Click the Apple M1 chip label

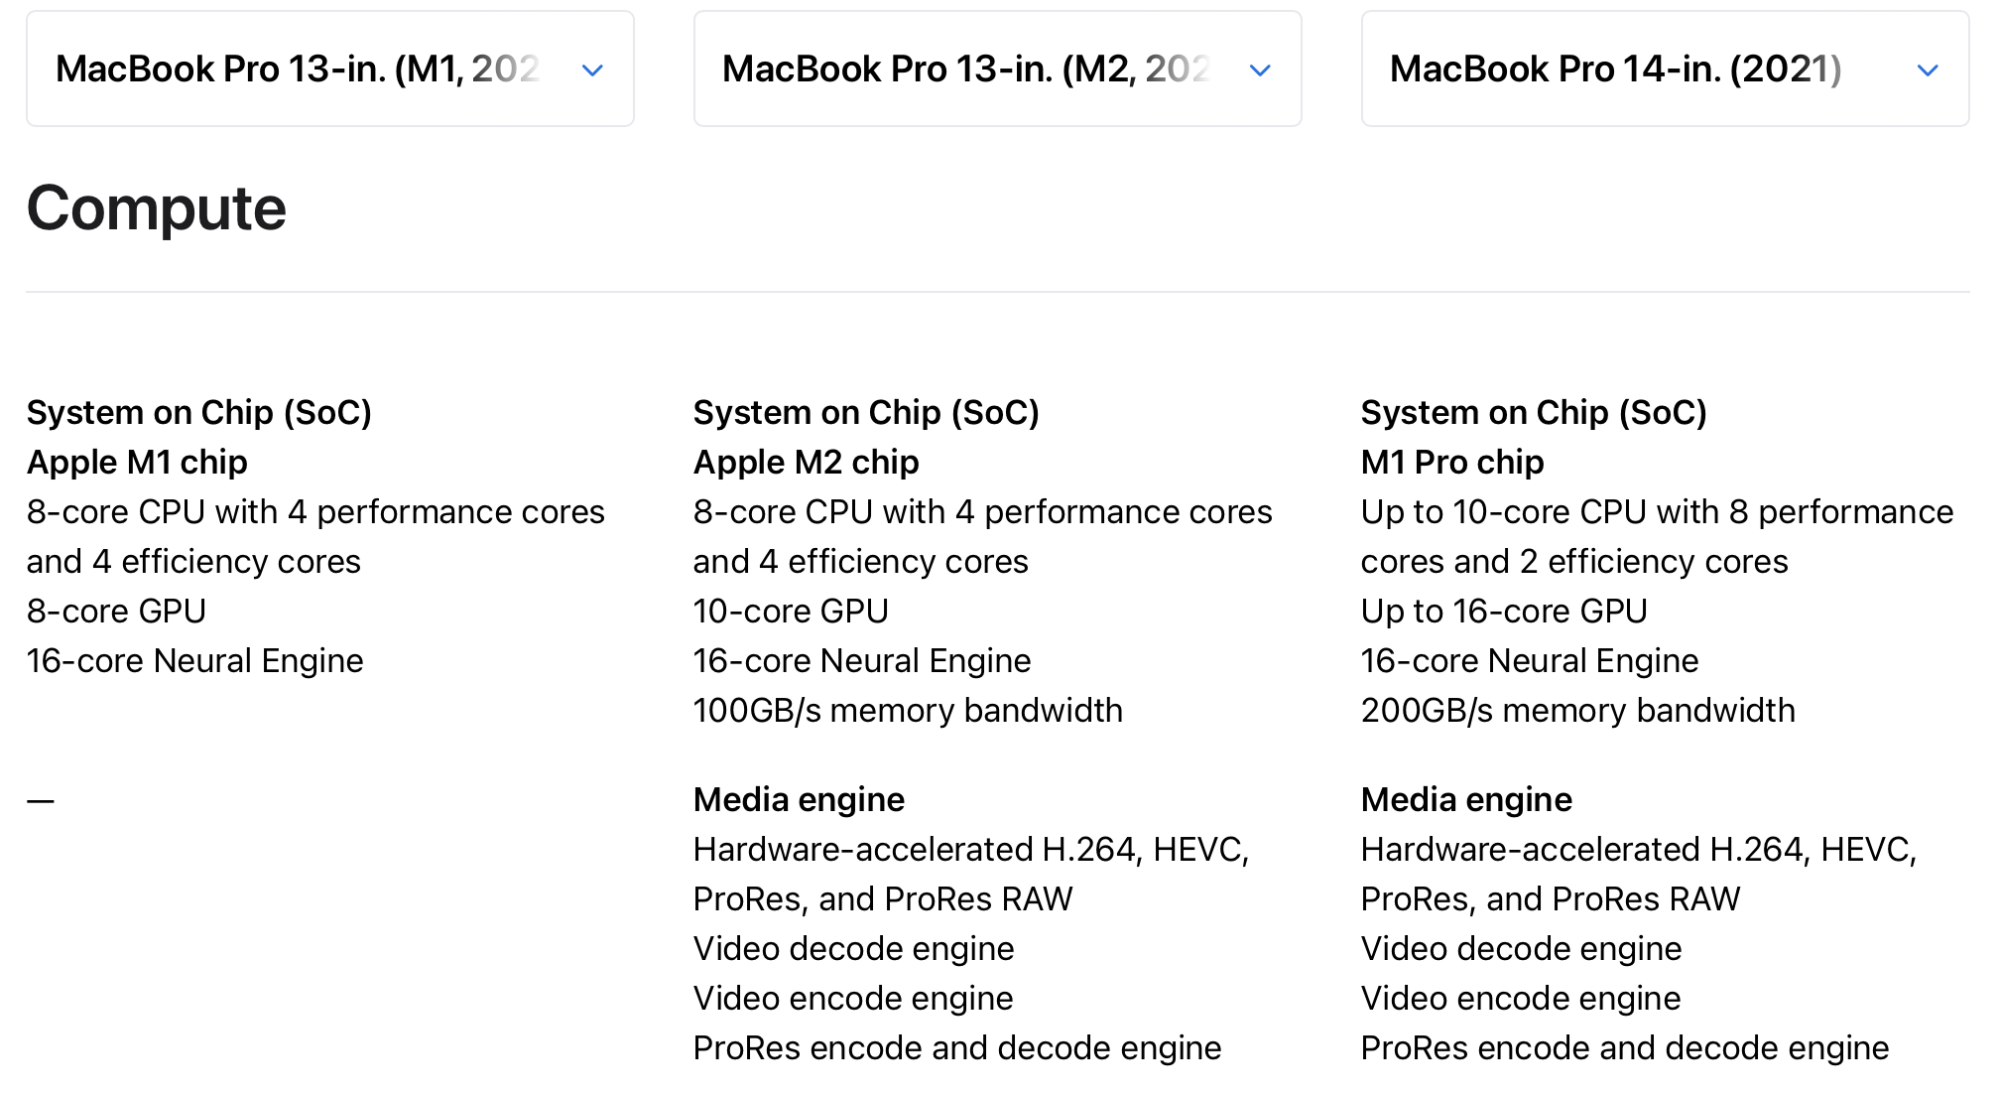(x=137, y=462)
